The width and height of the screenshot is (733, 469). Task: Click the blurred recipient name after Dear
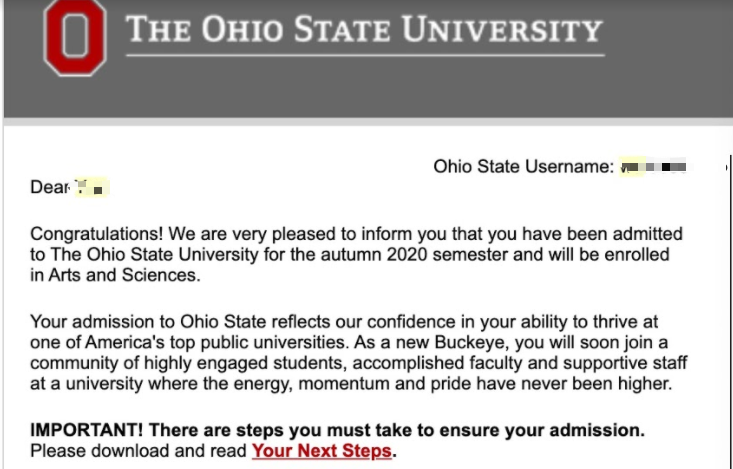91,187
